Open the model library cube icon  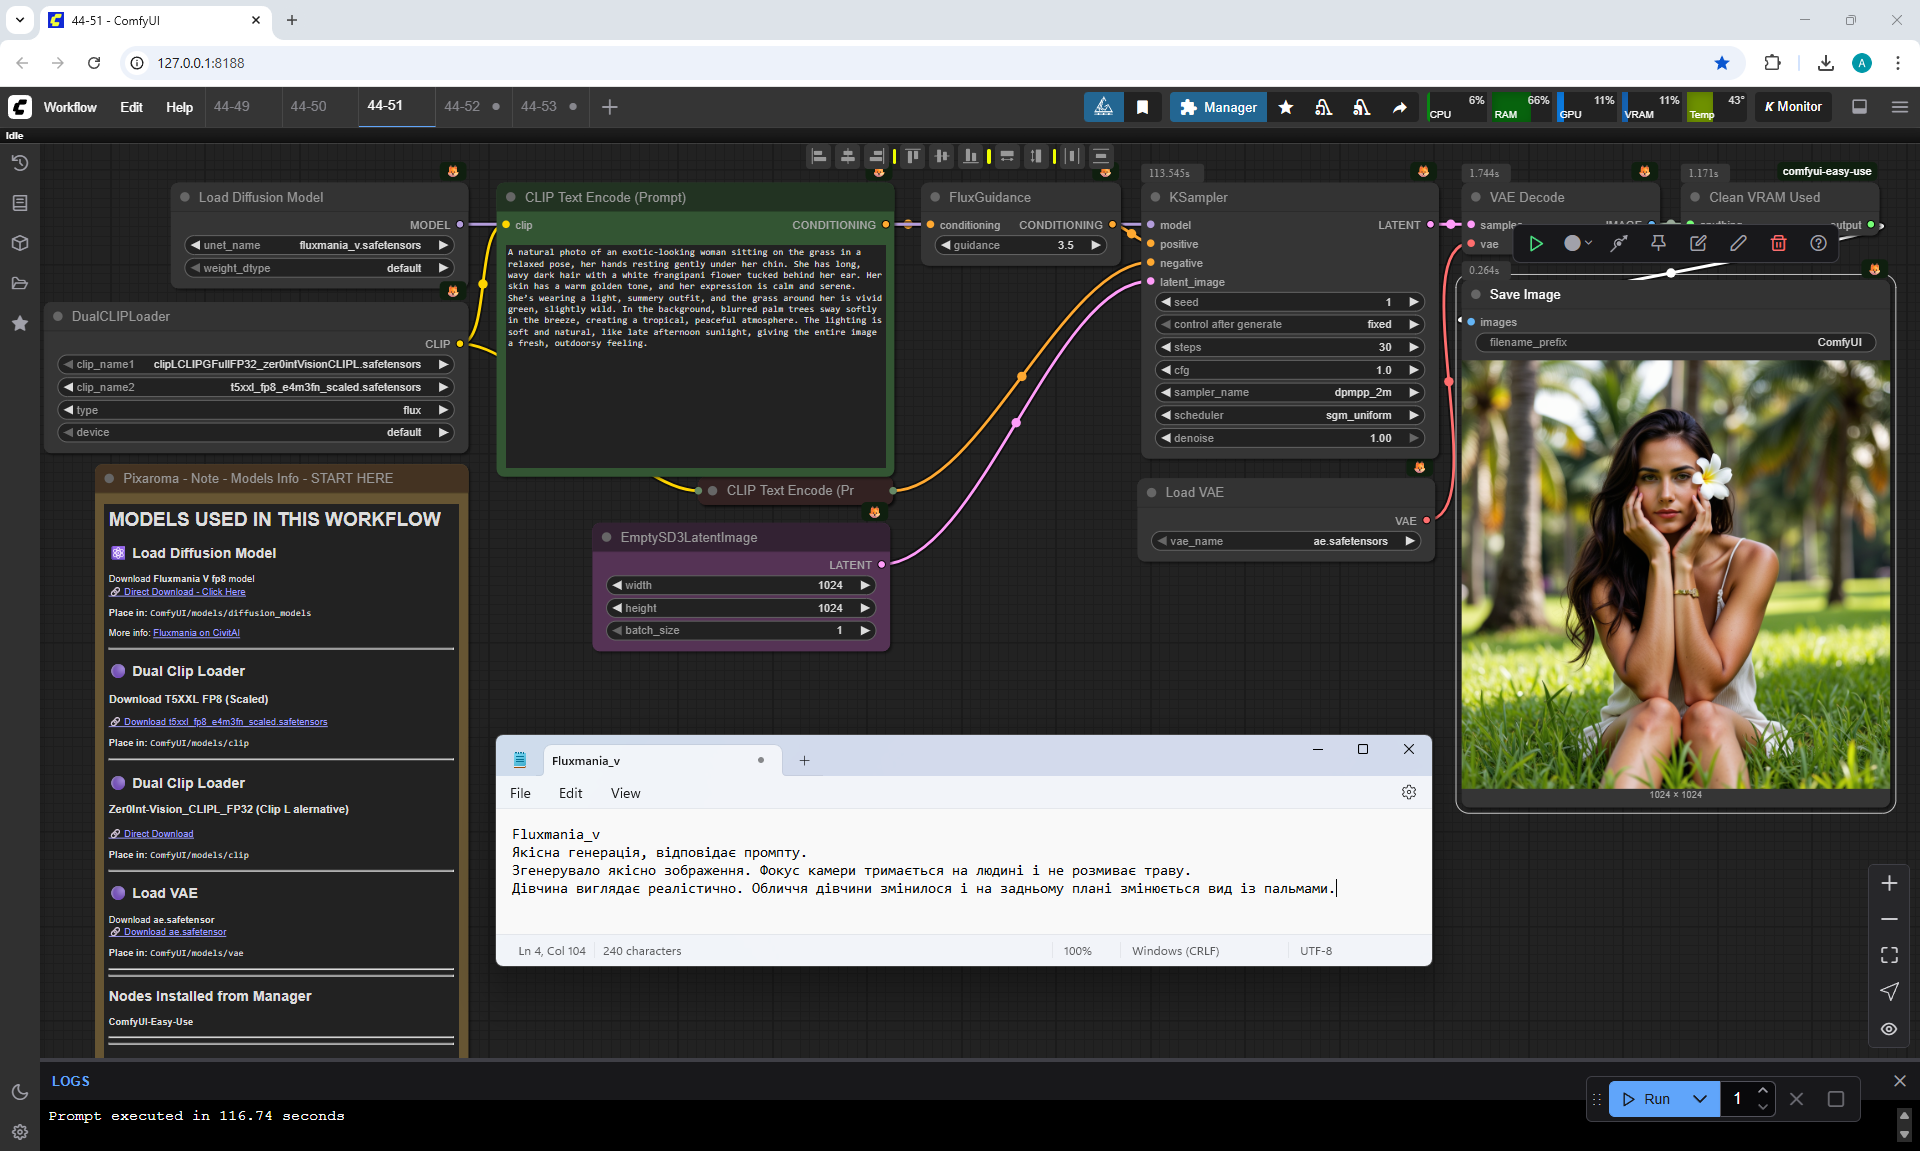click(x=19, y=243)
